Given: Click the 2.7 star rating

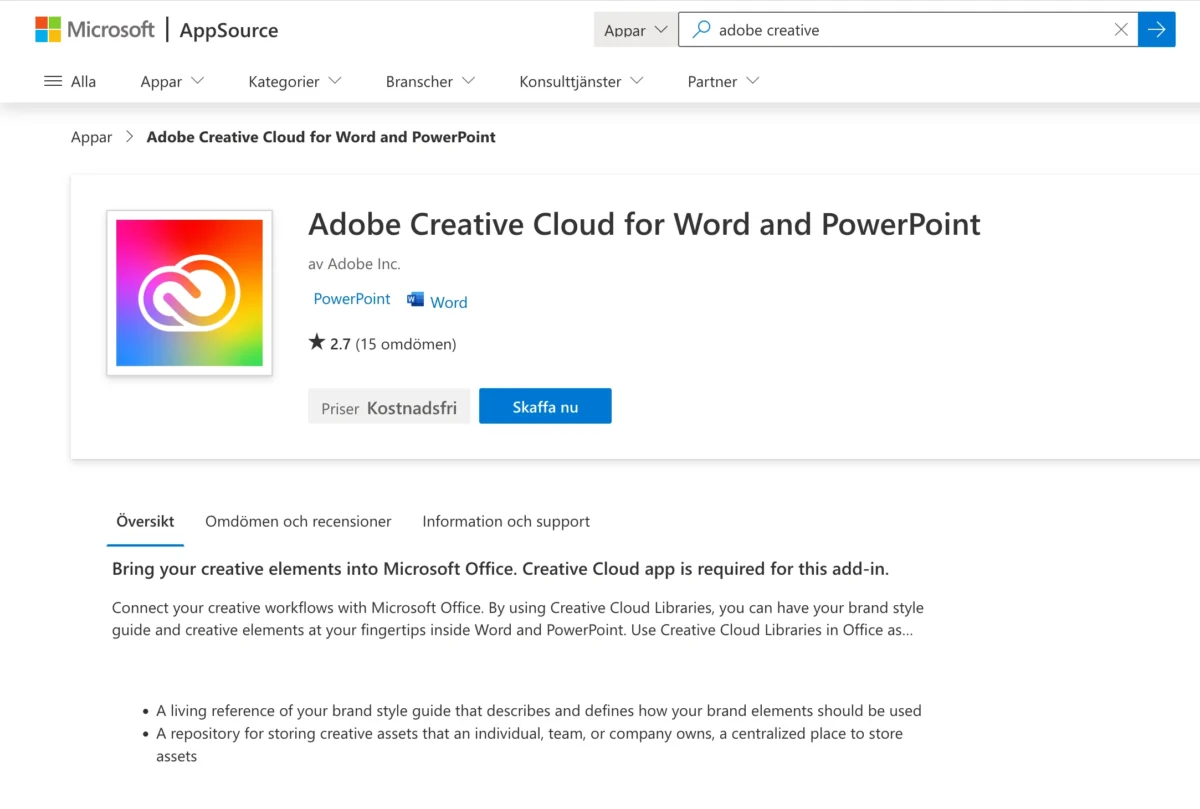Looking at the screenshot, I should (330, 343).
